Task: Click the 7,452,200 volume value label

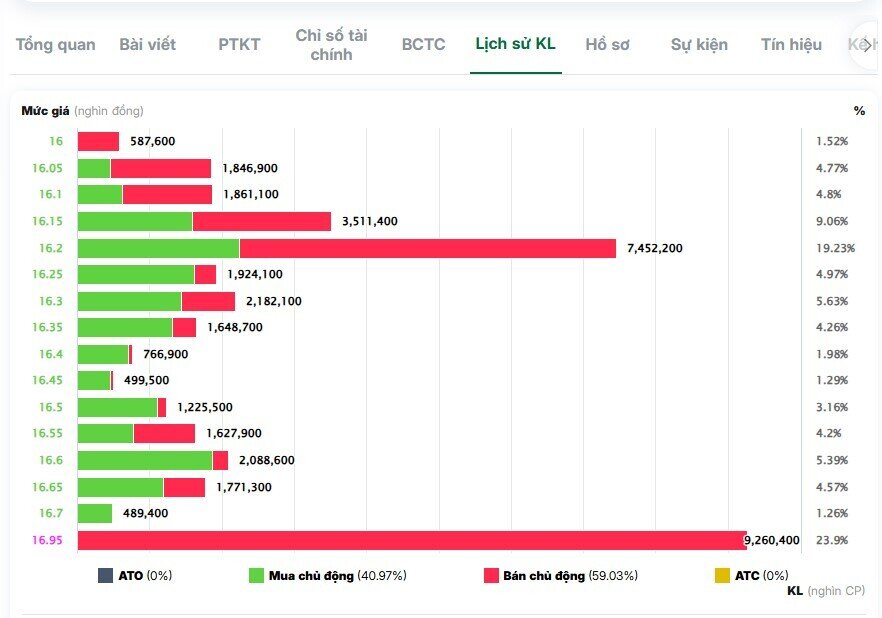Action: coord(655,248)
